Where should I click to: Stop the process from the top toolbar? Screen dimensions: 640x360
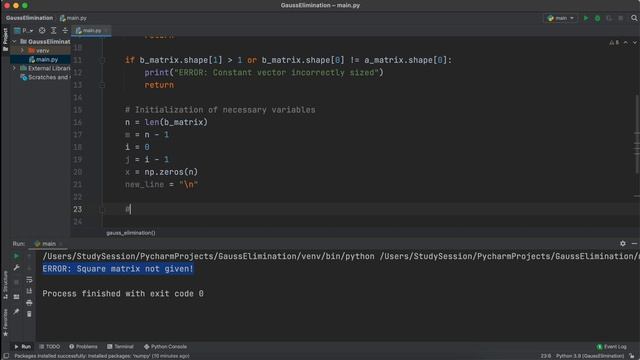pyautogui.click(x=620, y=18)
